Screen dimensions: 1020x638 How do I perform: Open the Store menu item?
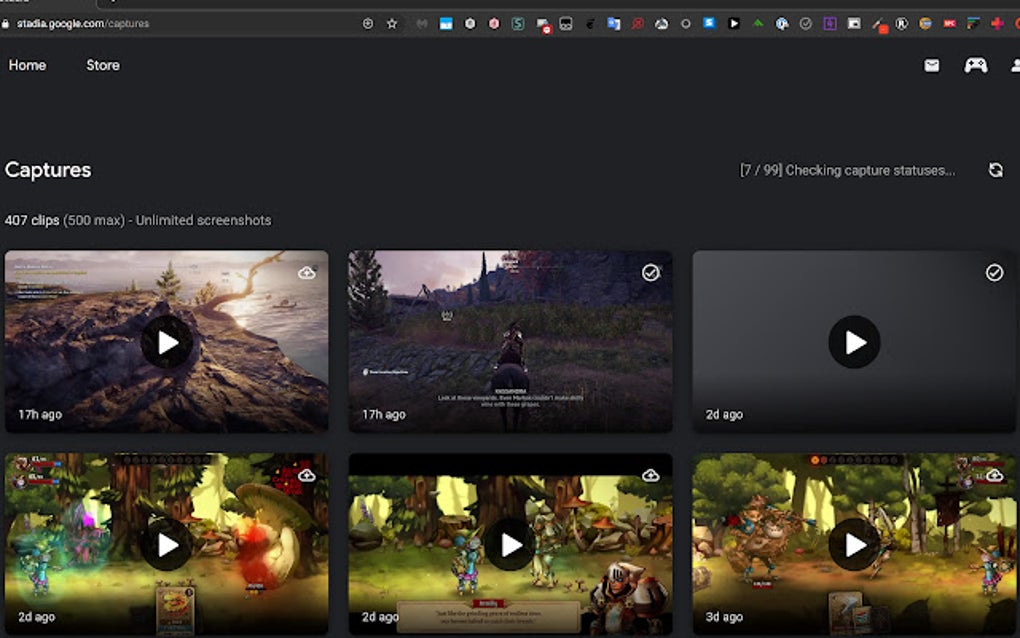pyautogui.click(x=101, y=65)
